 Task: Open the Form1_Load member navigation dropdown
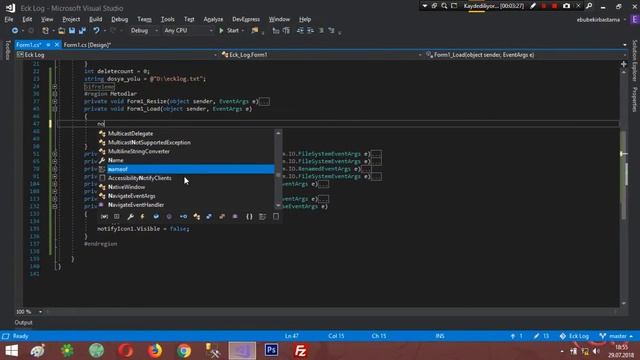coord(526,55)
